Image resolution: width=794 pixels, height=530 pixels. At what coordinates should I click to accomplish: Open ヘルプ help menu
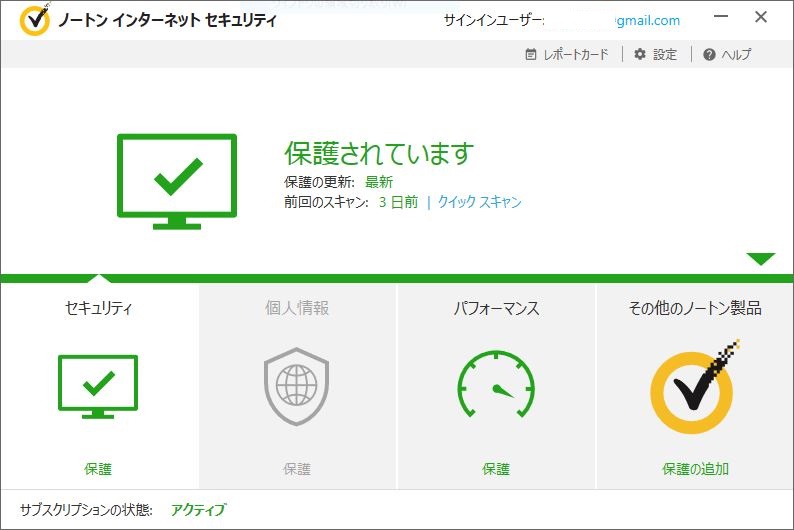click(x=727, y=54)
